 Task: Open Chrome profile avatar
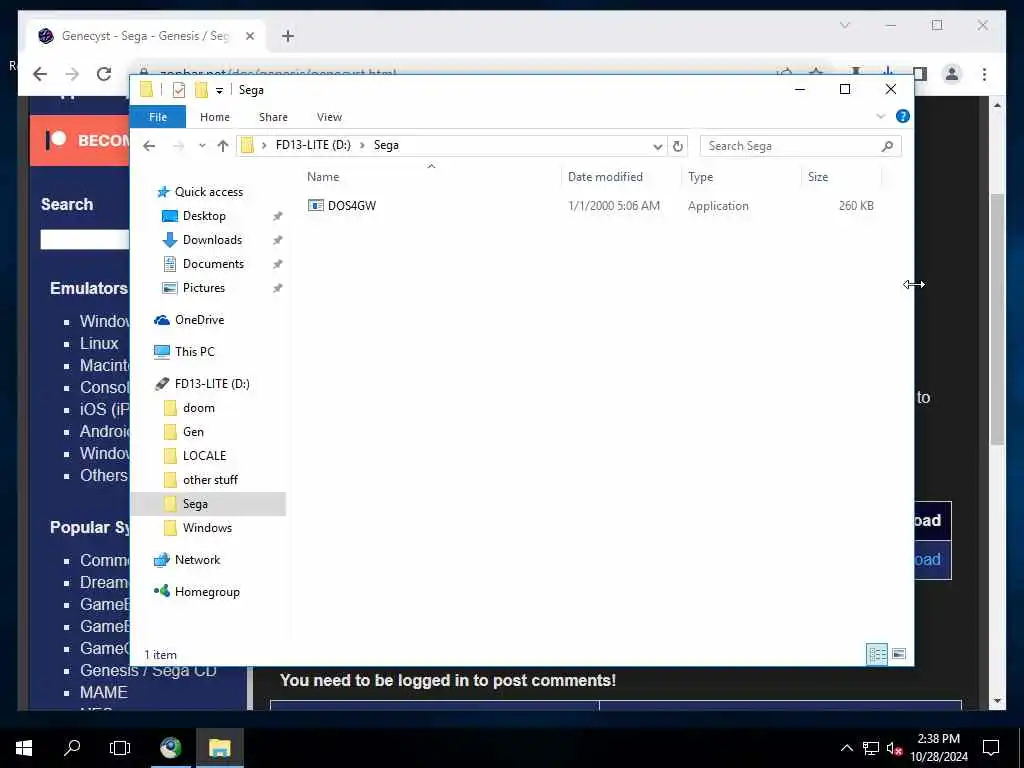[x=952, y=74]
